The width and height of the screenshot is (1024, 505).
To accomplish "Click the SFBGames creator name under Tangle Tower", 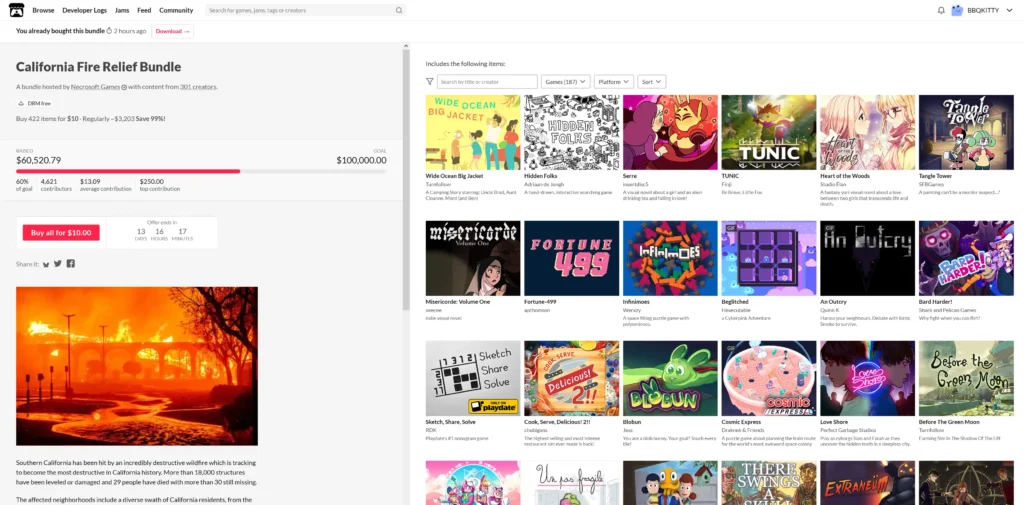I will (x=930, y=185).
